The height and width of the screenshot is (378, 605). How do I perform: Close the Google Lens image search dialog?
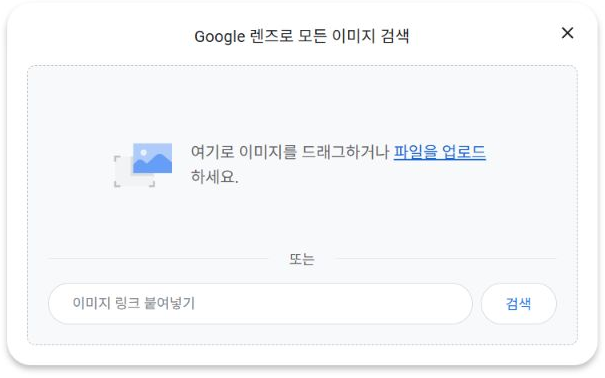(567, 33)
